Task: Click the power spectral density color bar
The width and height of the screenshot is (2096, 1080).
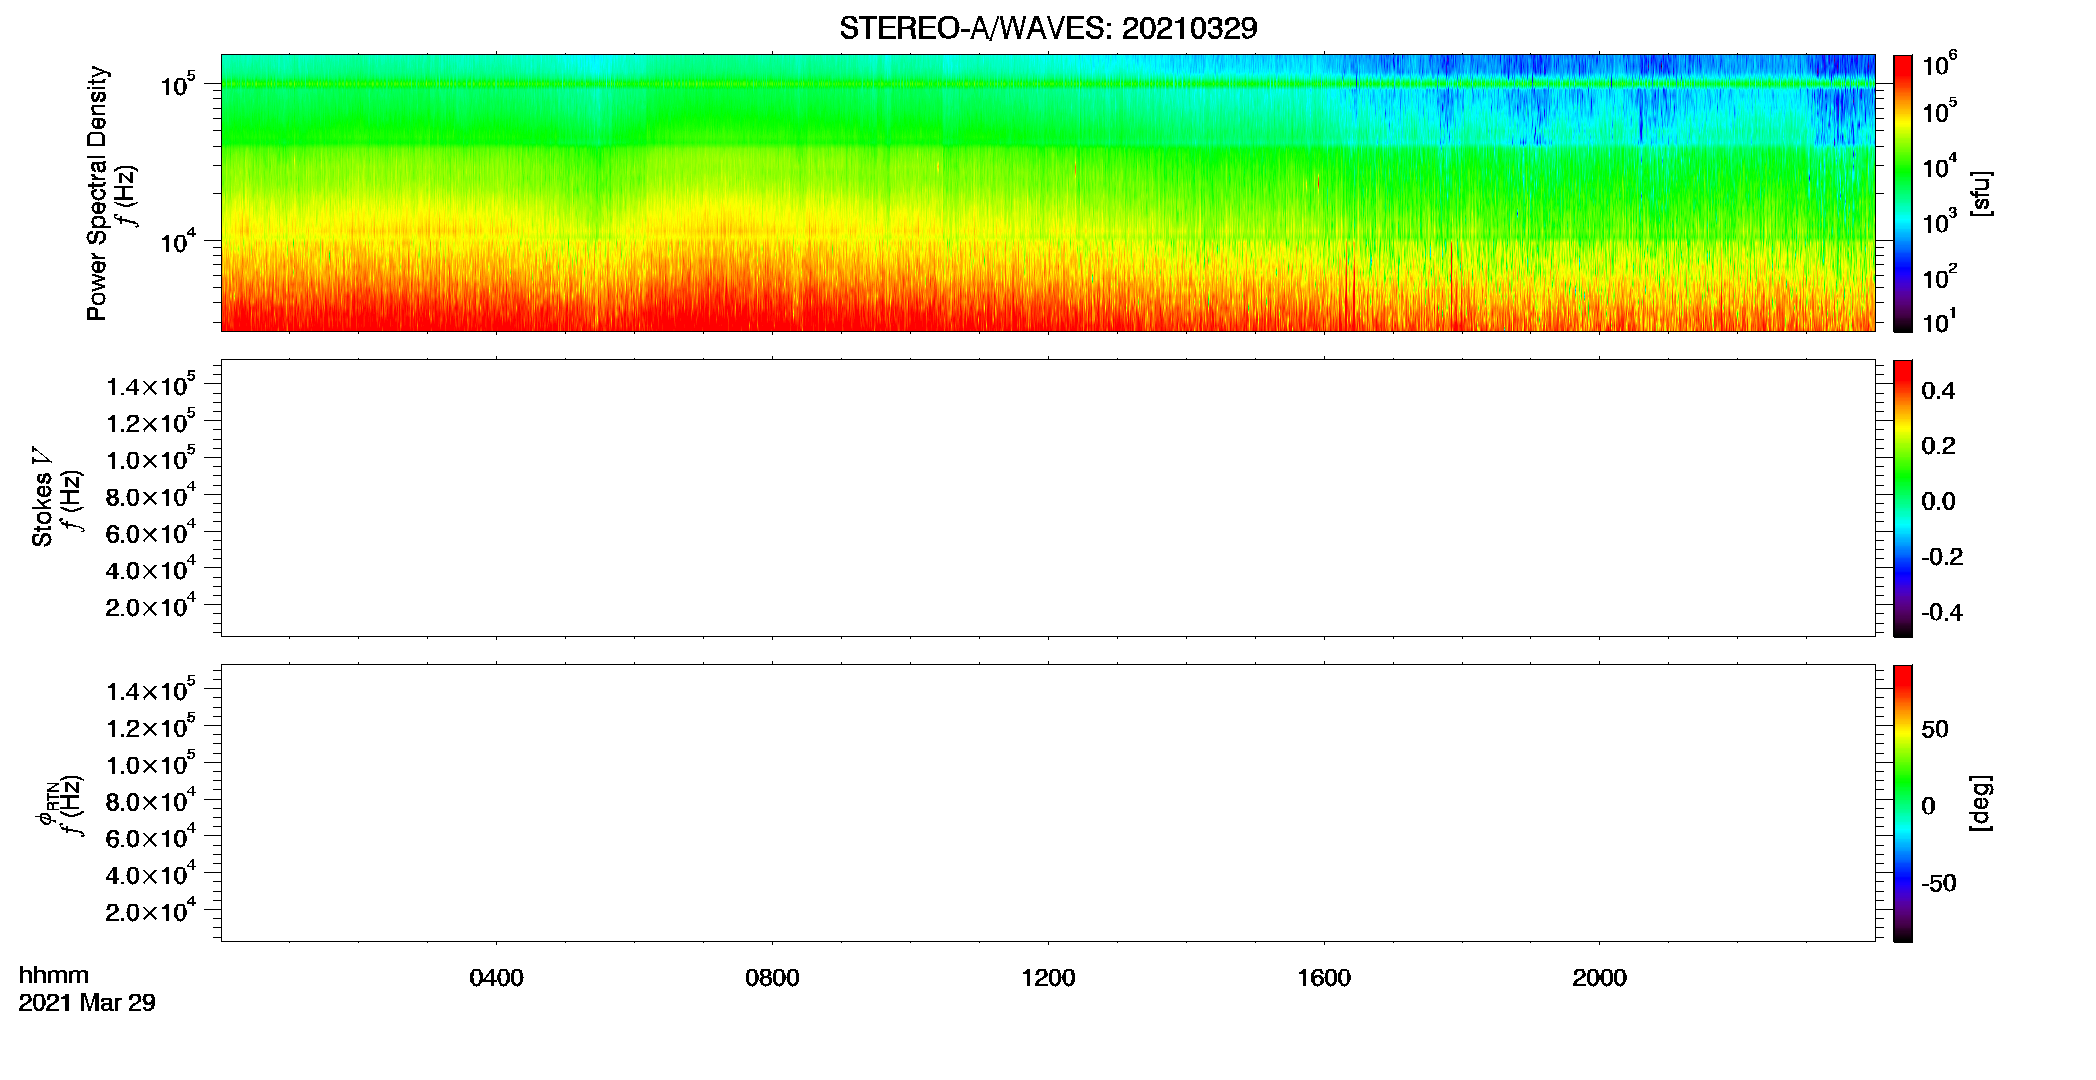Action: click(x=1903, y=193)
